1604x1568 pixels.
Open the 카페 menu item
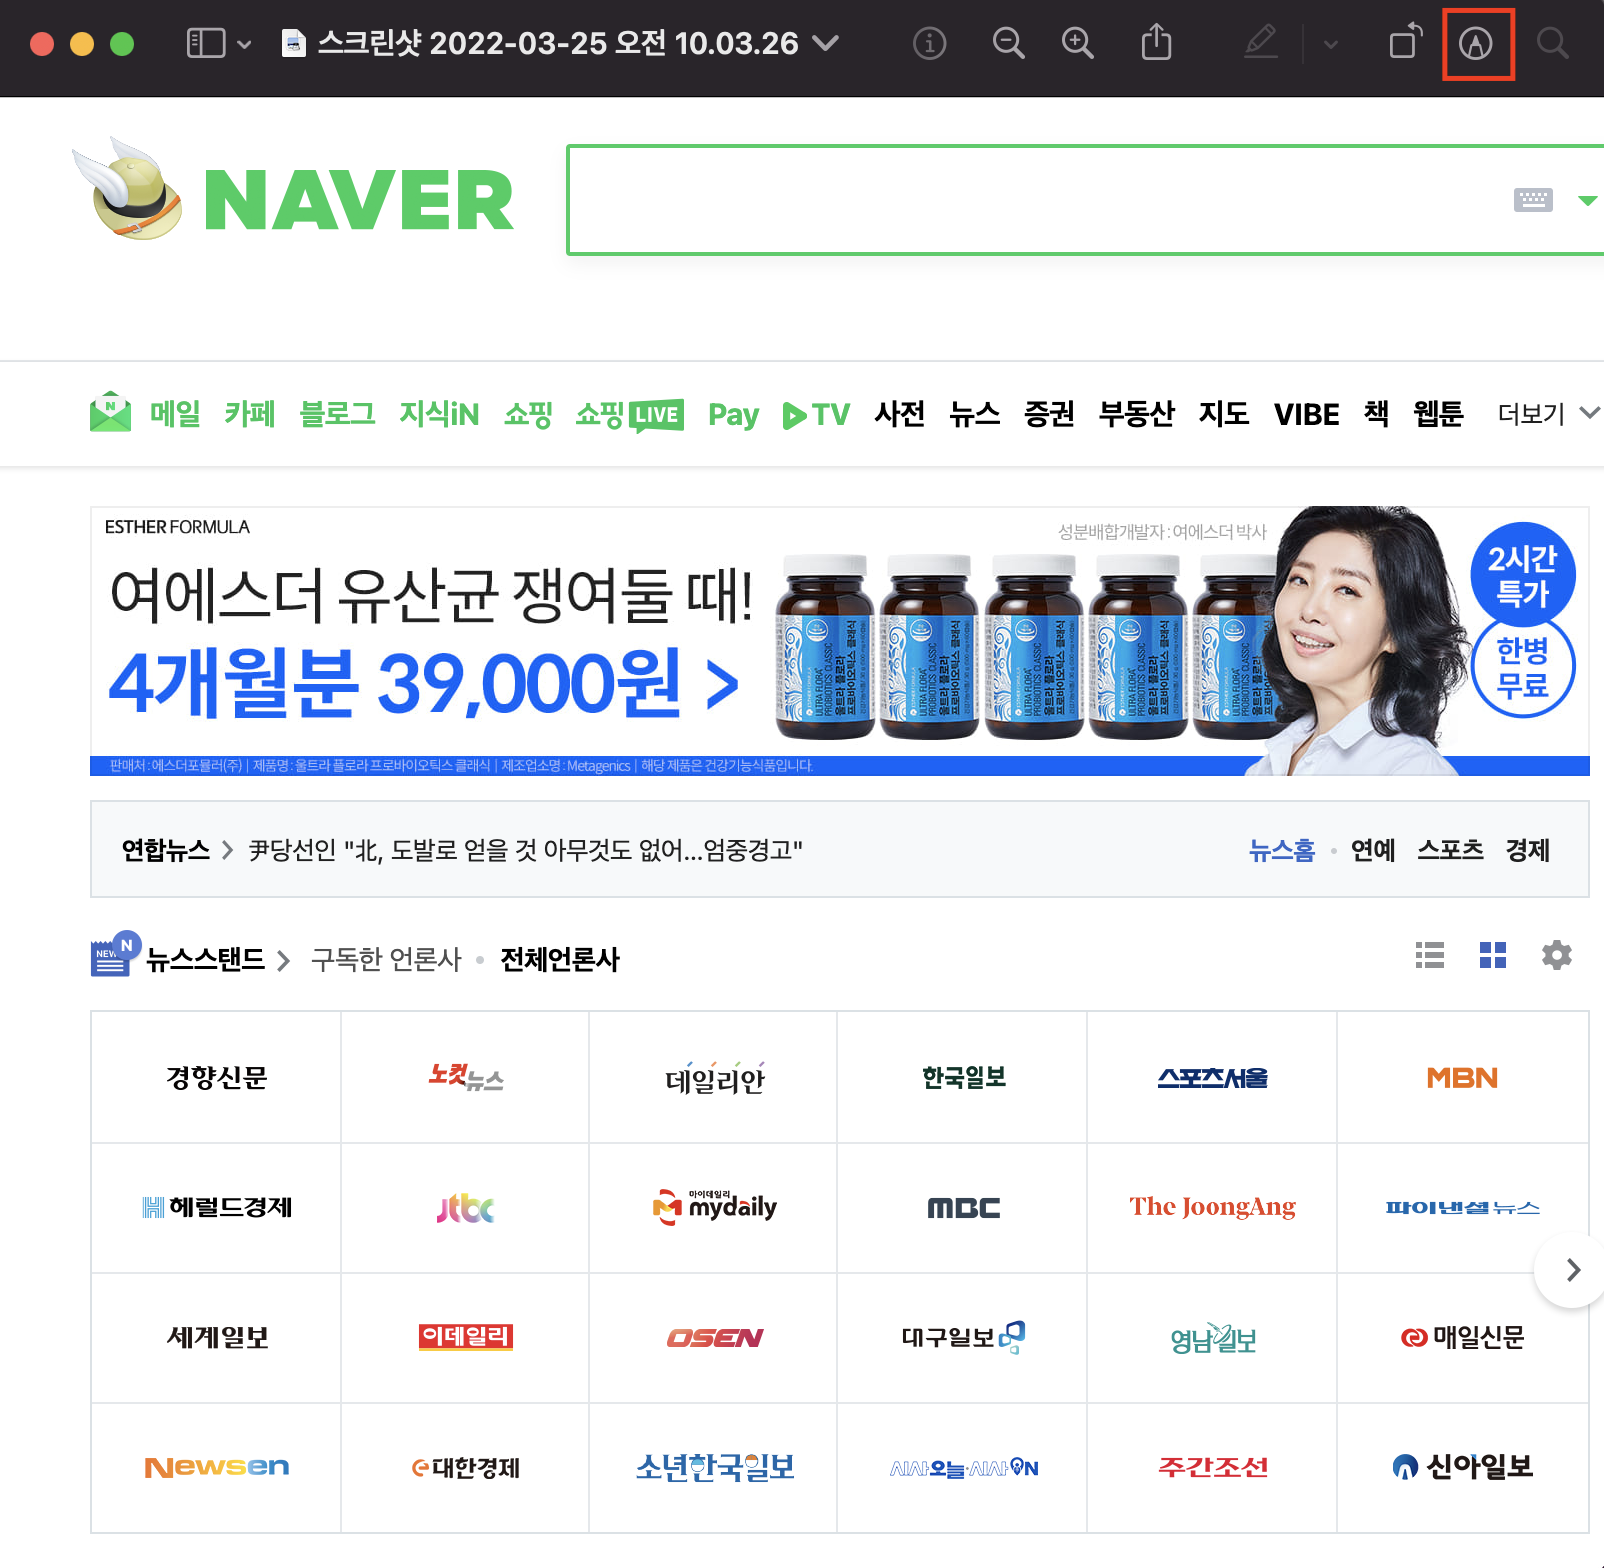coord(250,413)
